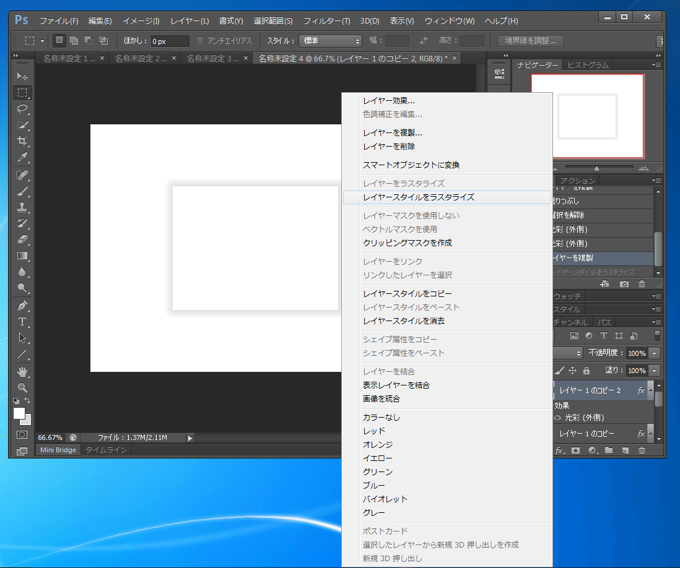Open status bar info arrow menu
Viewport: 680px width, 568px height.
pos(190,438)
